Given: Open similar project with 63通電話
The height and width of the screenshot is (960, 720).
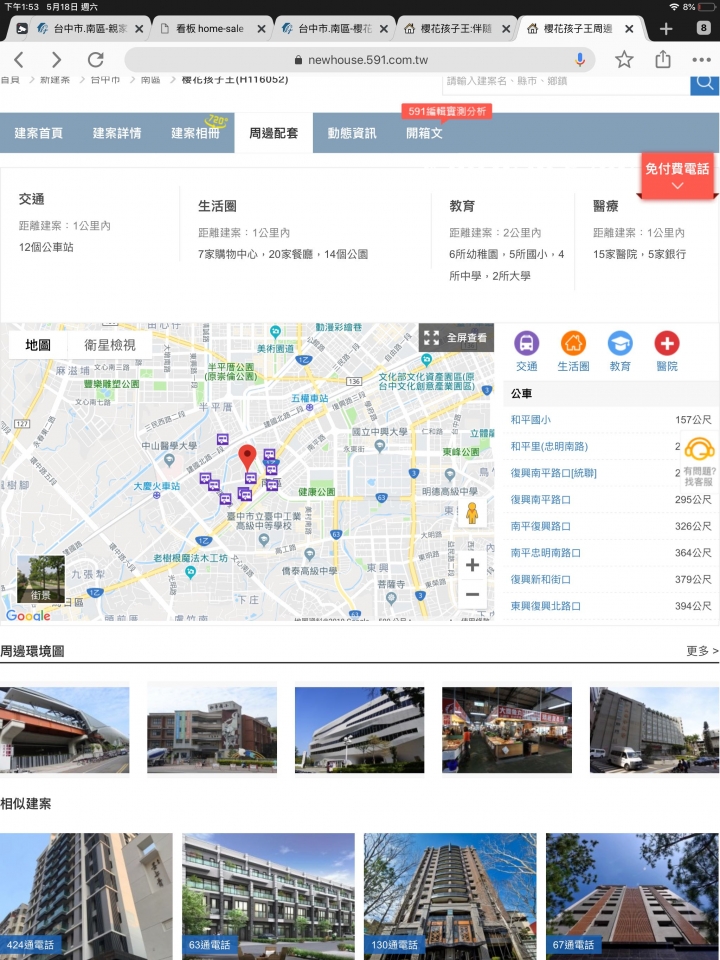Looking at the screenshot, I should (x=268, y=896).
